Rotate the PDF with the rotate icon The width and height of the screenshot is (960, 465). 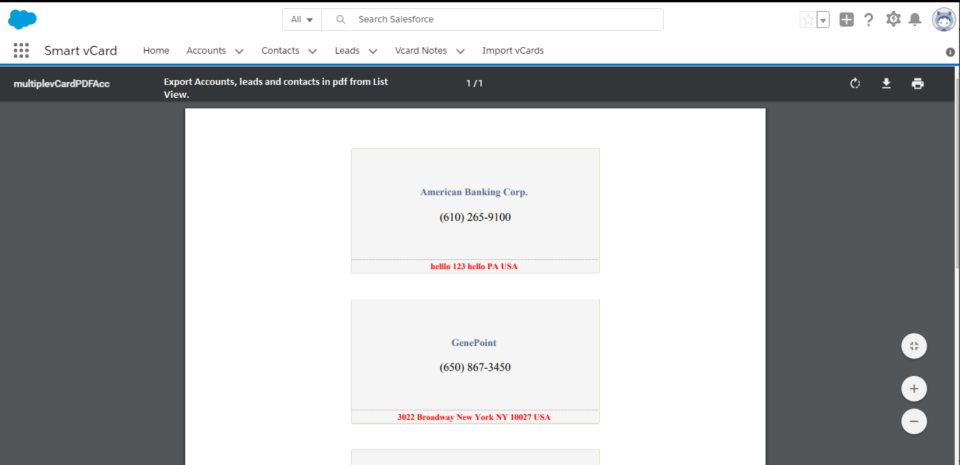click(855, 83)
